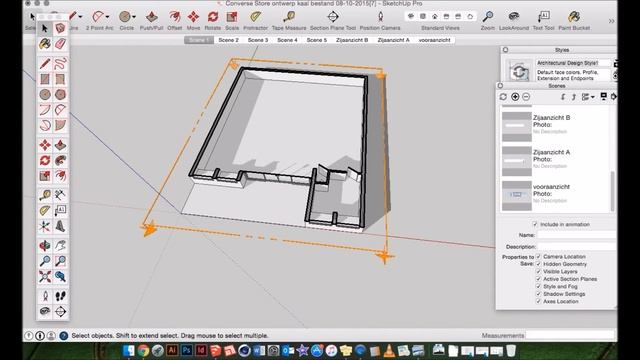Open the Circle tool dropdown arrow
640x360 pixels.
point(134,17)
